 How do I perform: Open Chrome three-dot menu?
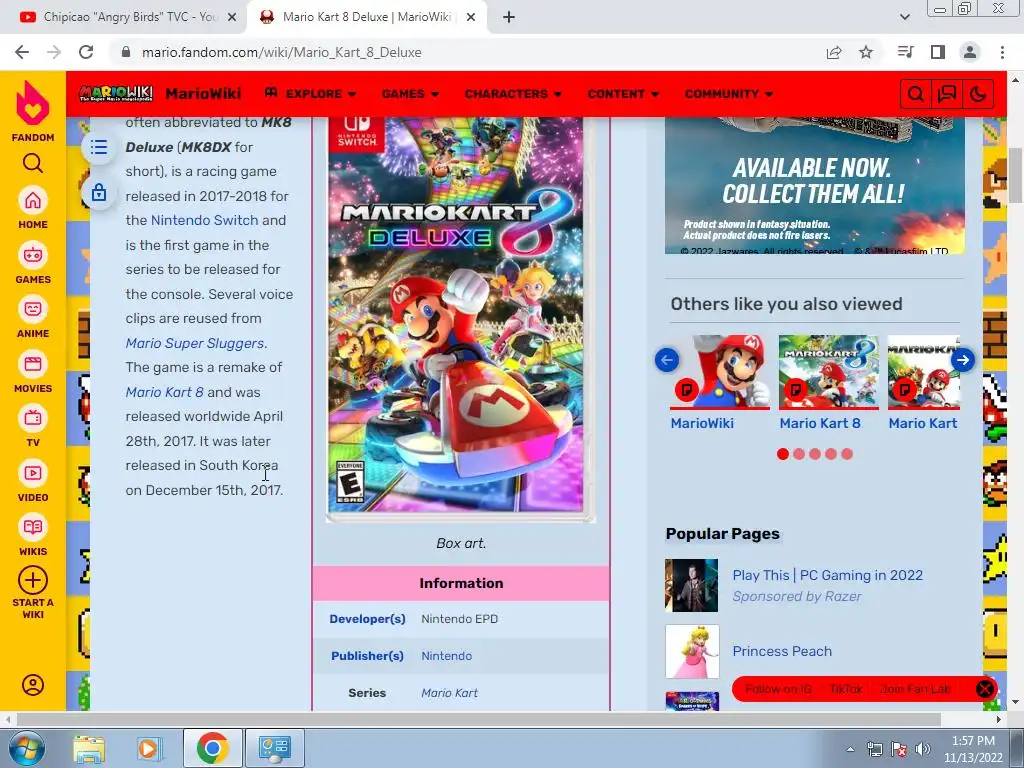point(1002,52)
